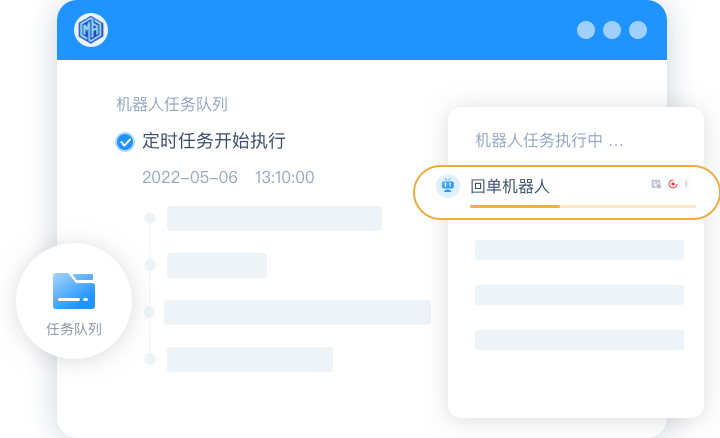Select the widest placeholder bar in queue timeline
720x438 pixels.
298,312
